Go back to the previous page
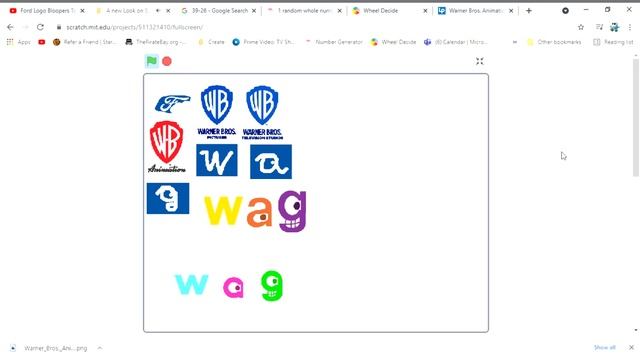 click(x=10, y=27)
